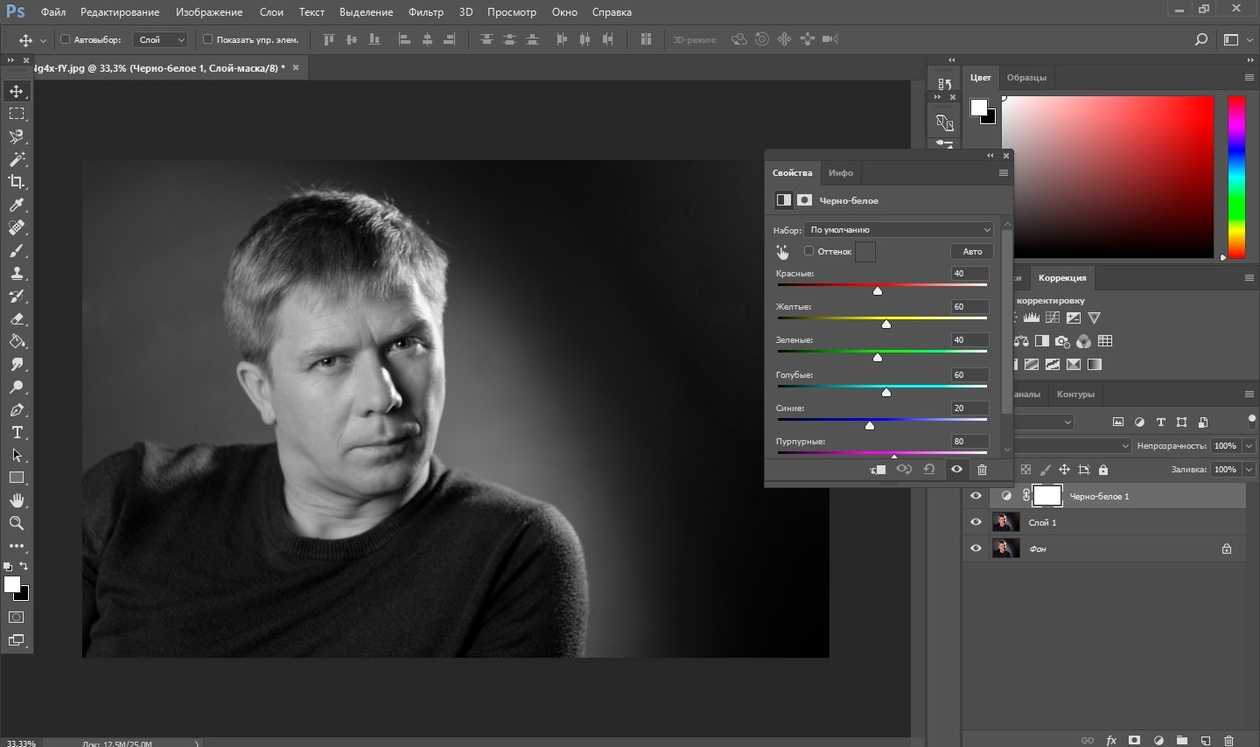Pick the Path Selection arrow tool
The height and width of the screenshot is (747, 1260).
point(16,455)
